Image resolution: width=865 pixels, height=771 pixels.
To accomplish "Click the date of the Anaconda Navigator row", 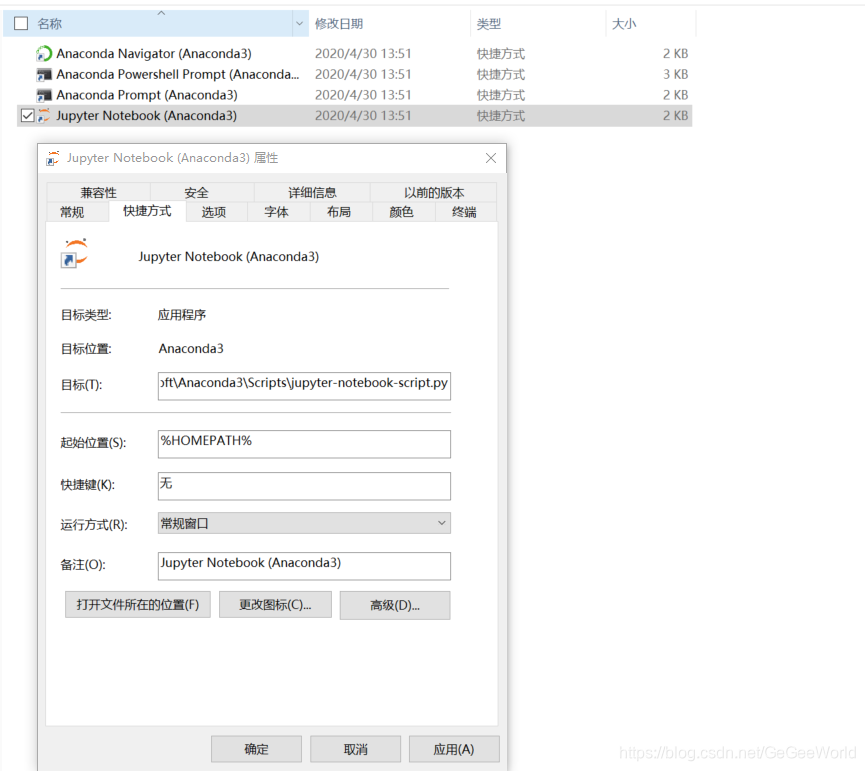I will (363, 53).
